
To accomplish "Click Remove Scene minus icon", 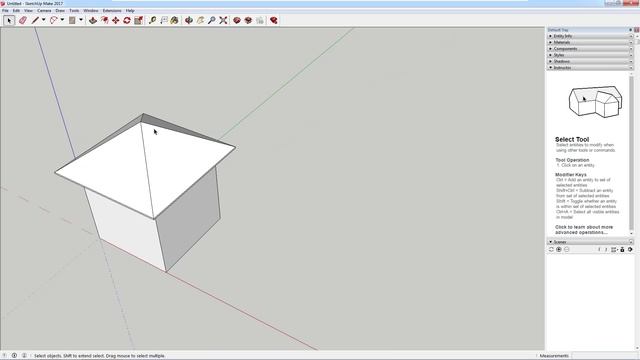I will point(567,249).
